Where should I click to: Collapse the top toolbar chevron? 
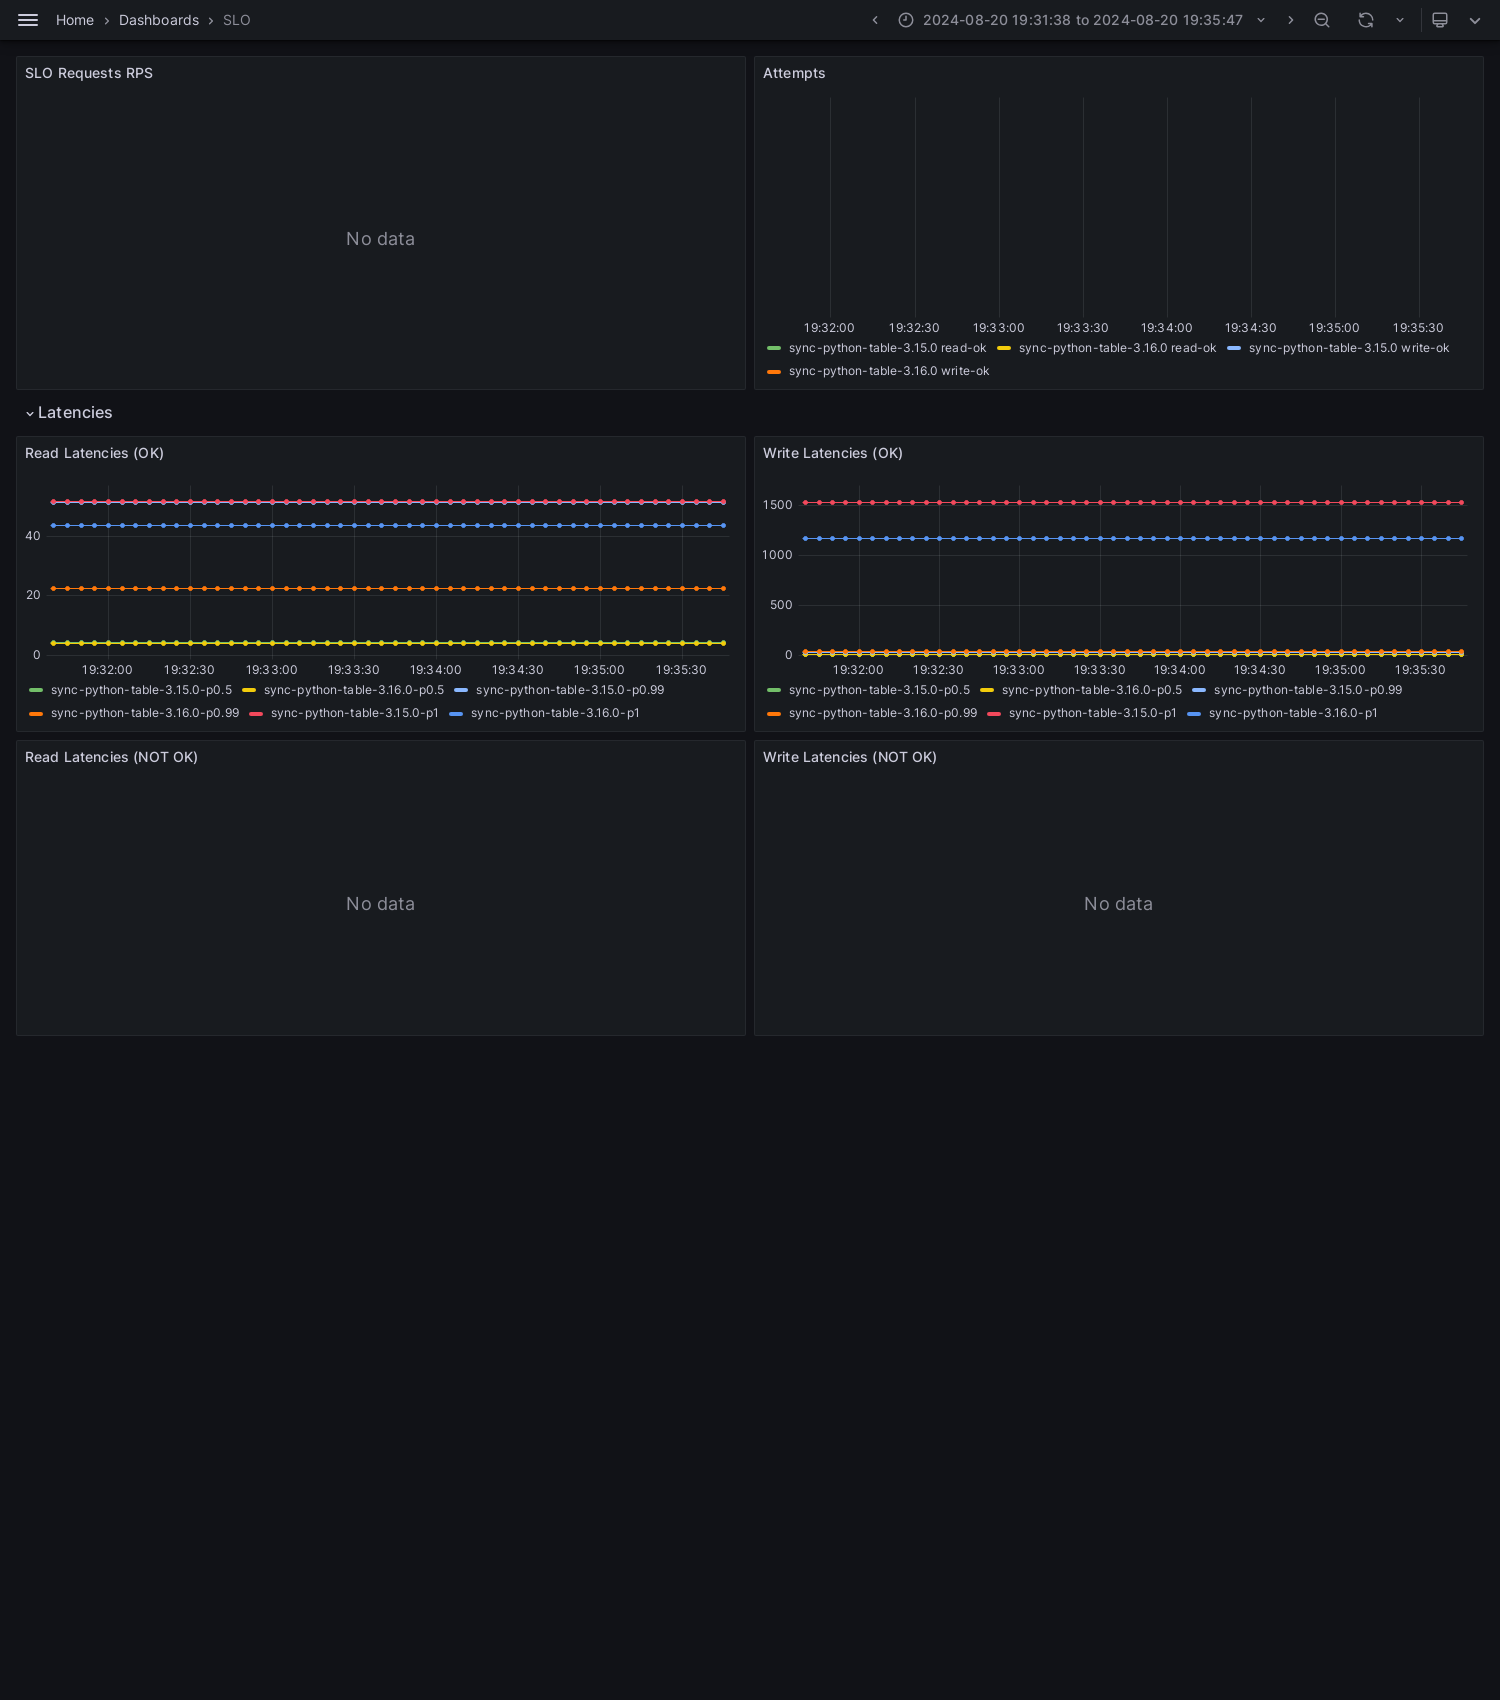pos(1475,20)
